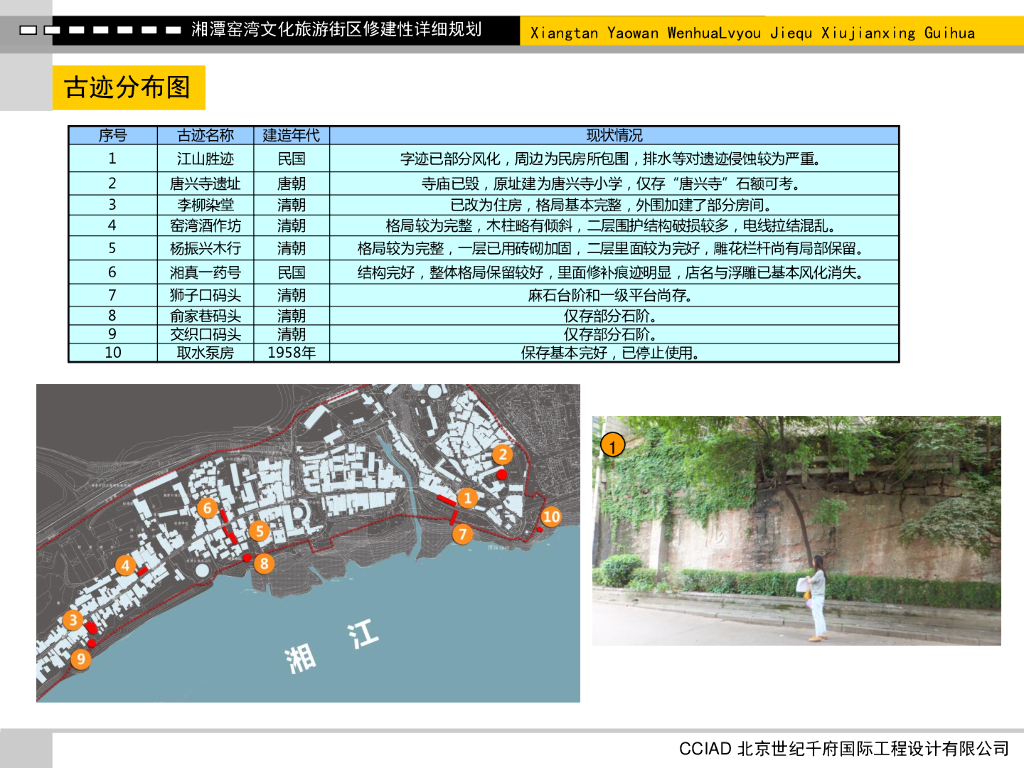
Task: Select the 建造年代 column header
Action: click(x=291, y=135)
